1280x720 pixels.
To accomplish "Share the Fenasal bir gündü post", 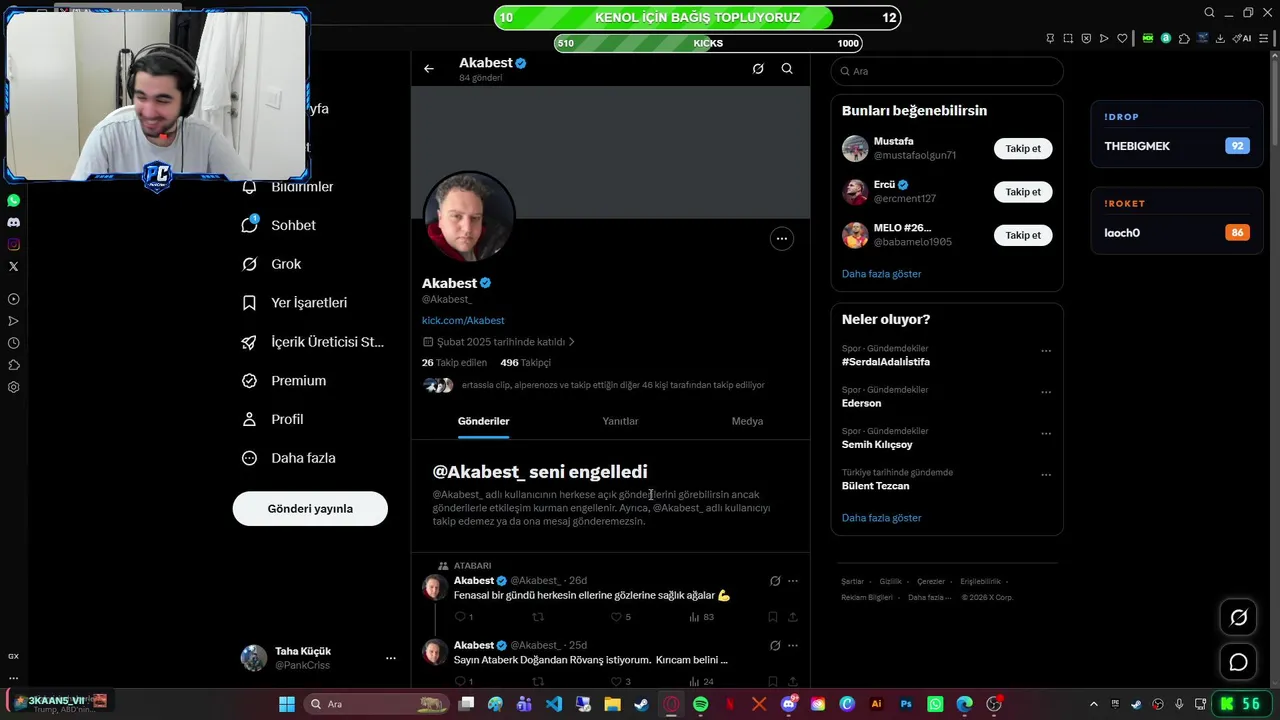I will [x=793, y=617].
